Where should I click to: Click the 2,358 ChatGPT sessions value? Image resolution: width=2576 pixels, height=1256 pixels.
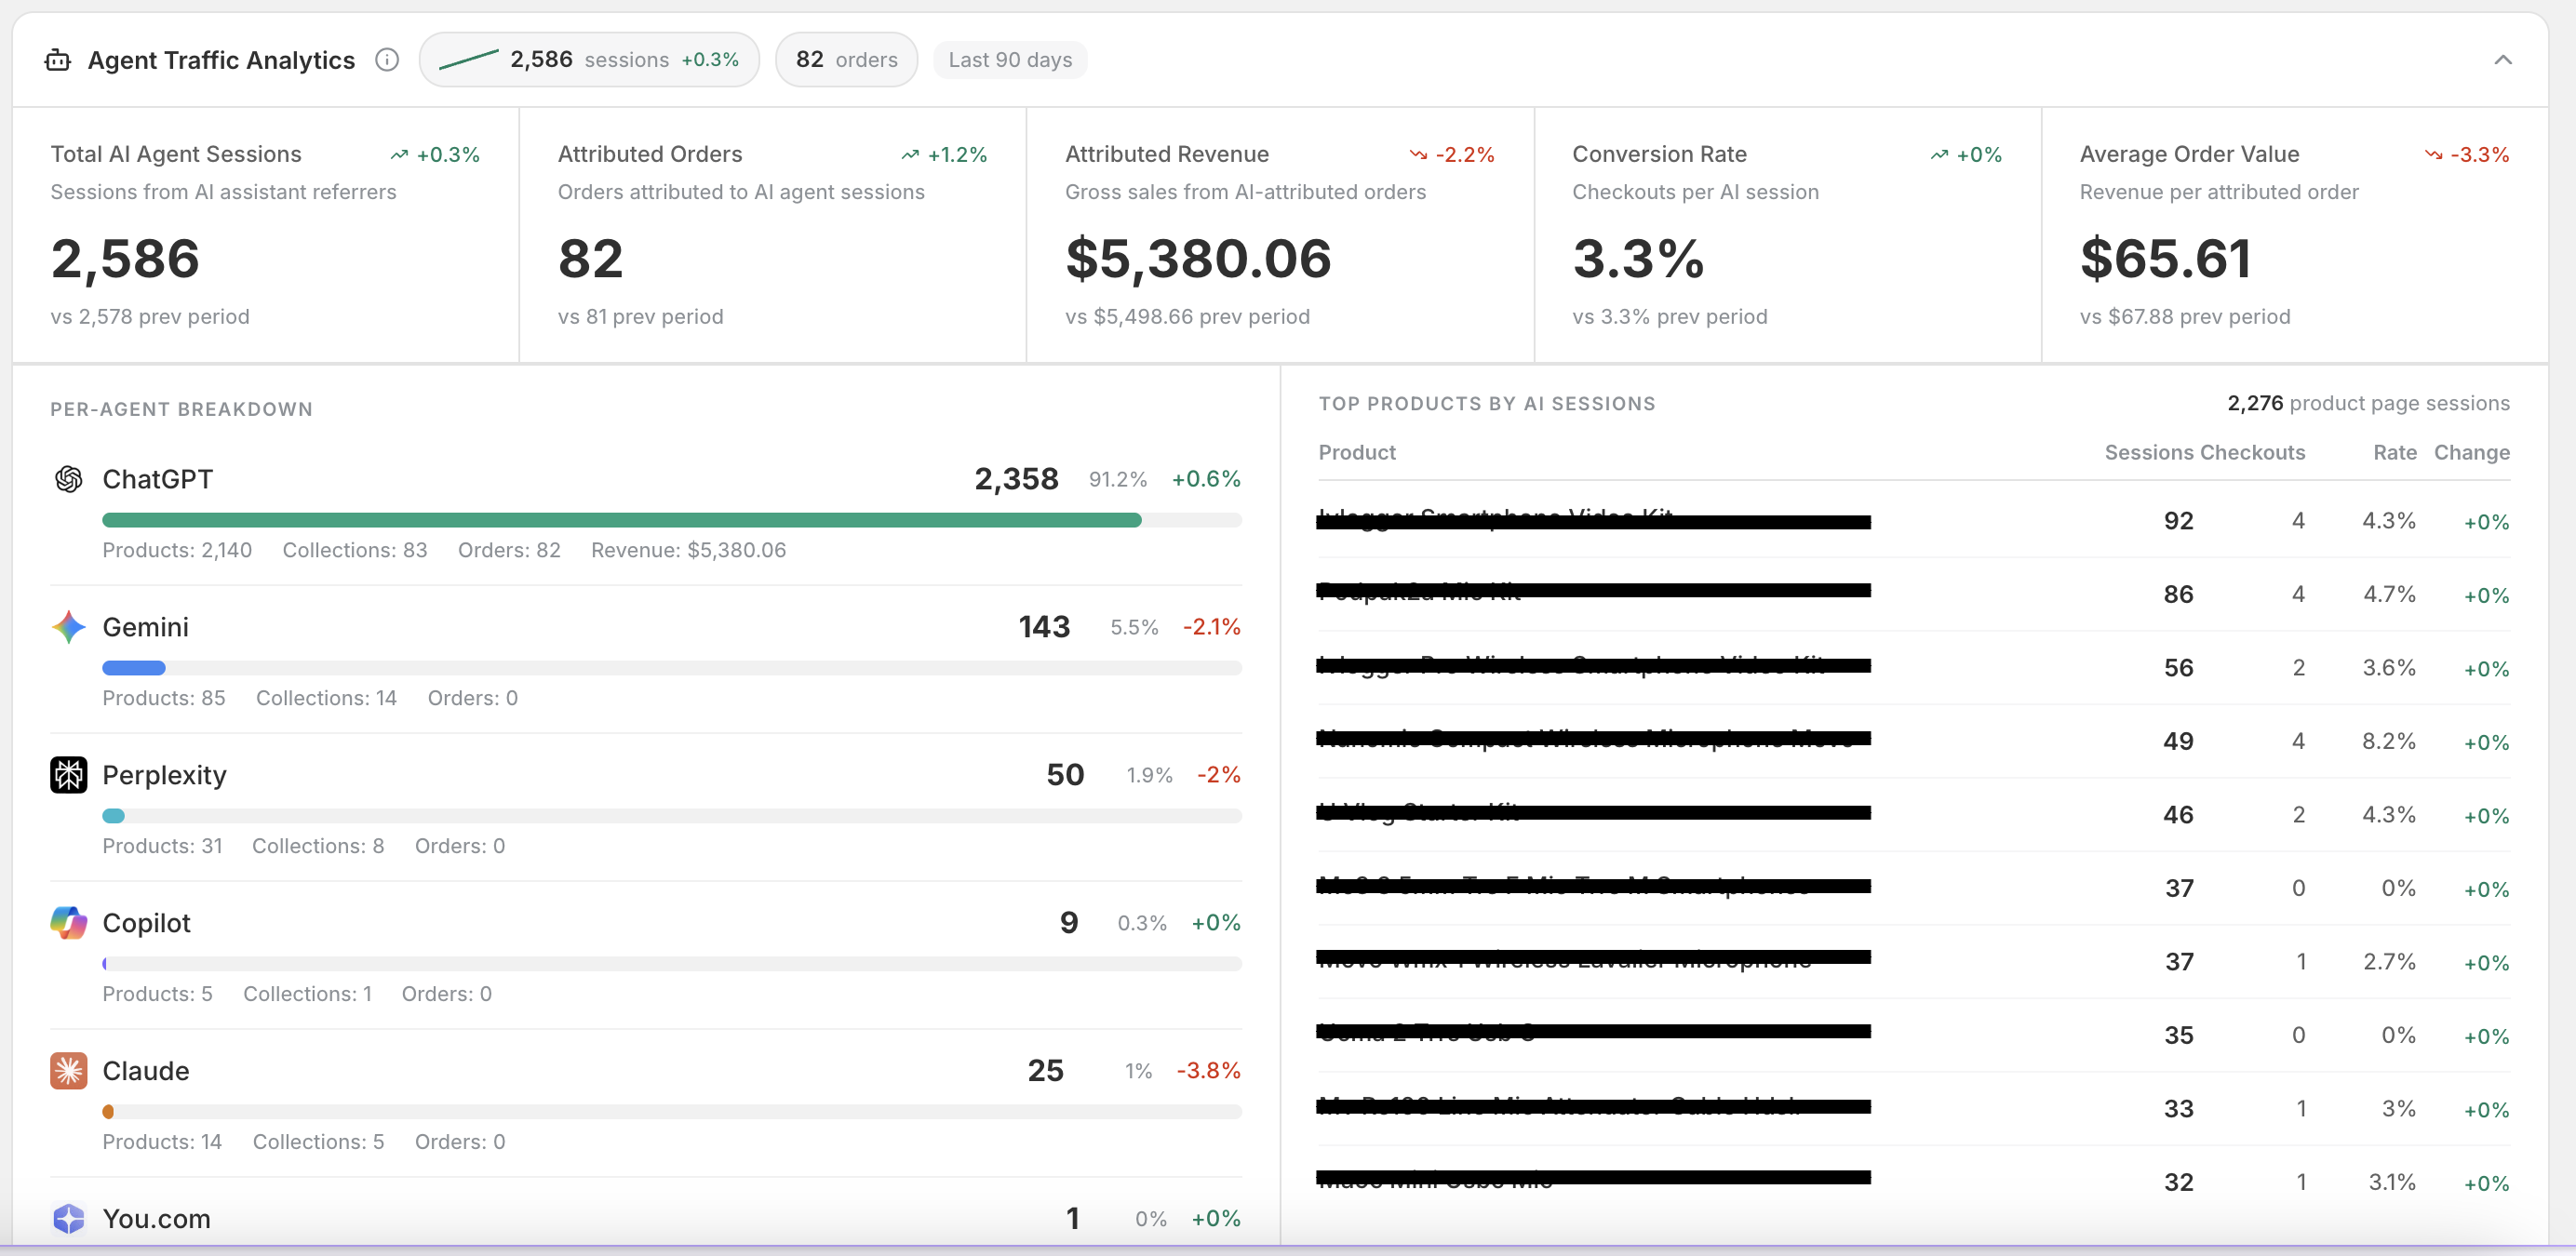point(1016,479)
